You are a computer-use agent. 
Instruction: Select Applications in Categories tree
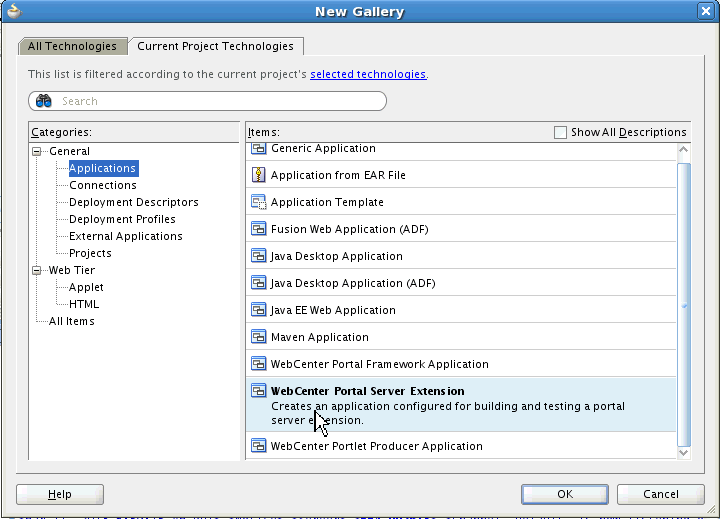(x=103, y=168)
